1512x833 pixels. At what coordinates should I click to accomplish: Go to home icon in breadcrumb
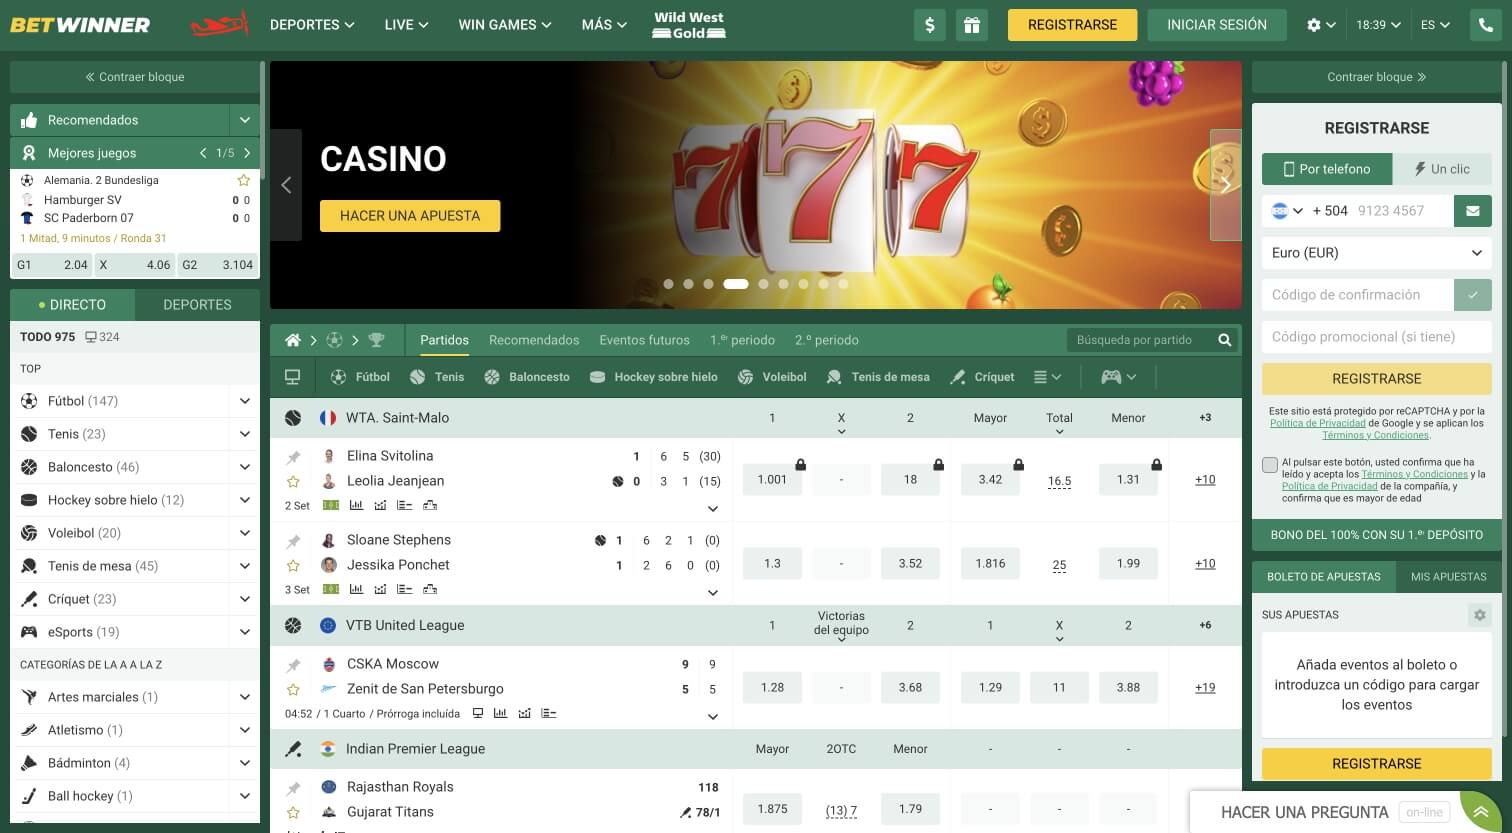[x=293, y=340]
